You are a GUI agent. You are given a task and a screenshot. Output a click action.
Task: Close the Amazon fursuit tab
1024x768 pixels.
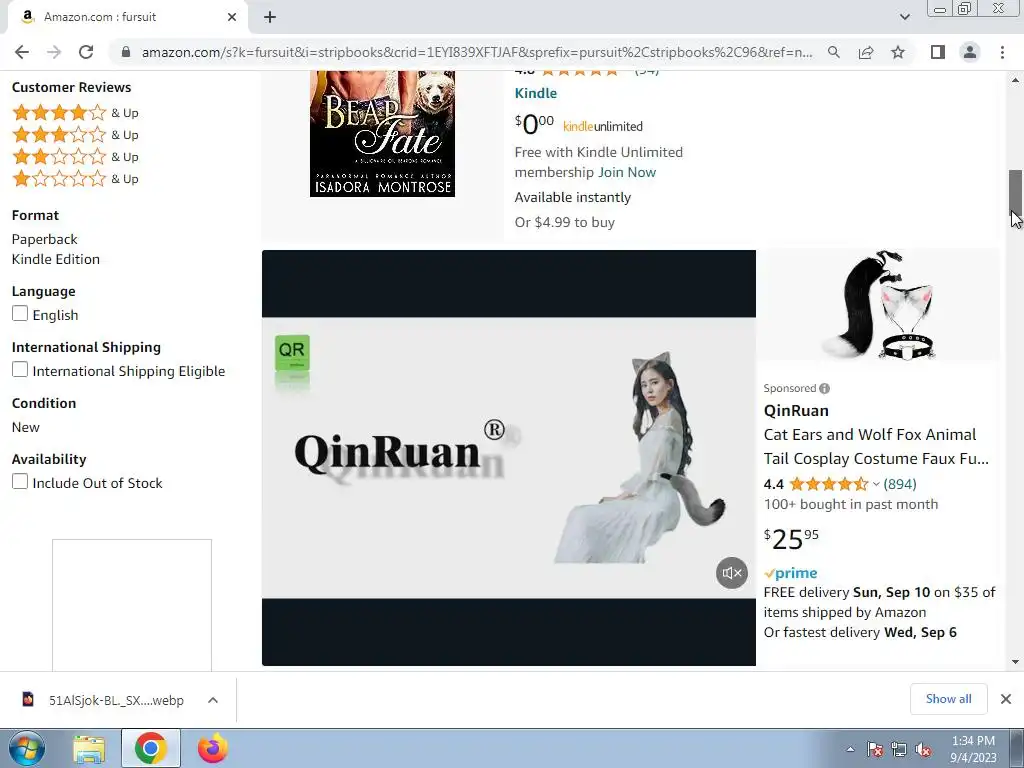[232, 17]
